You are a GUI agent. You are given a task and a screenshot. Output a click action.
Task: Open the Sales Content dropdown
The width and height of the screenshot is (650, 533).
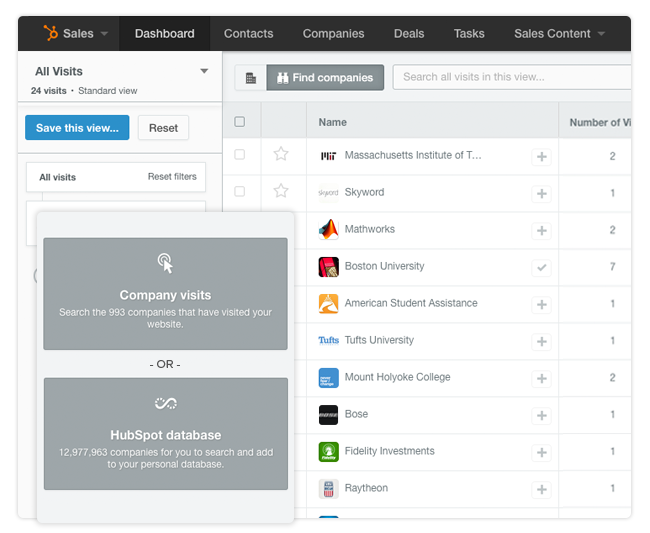(x=559, y=34)
